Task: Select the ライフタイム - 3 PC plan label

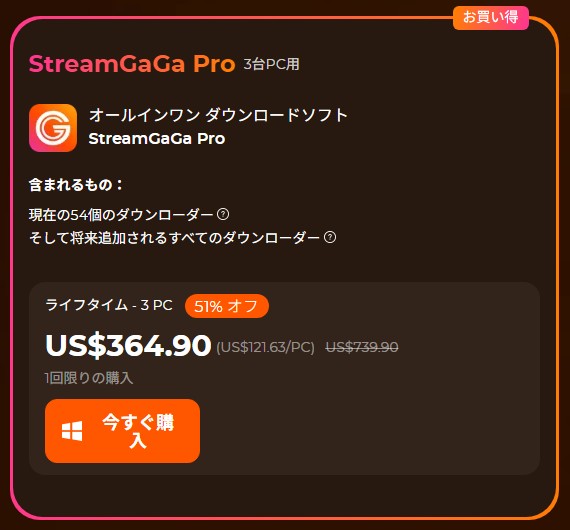Action: click(109, 305)
